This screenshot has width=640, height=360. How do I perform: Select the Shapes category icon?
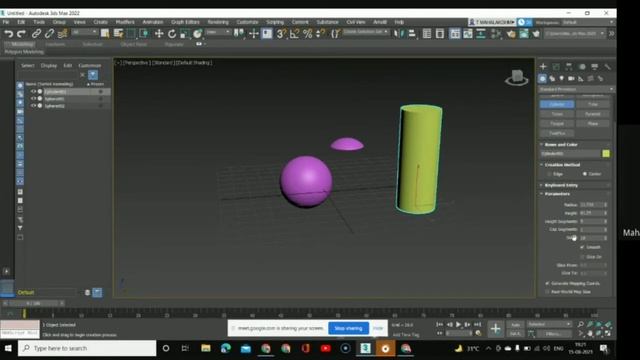(x=552, y=78)
